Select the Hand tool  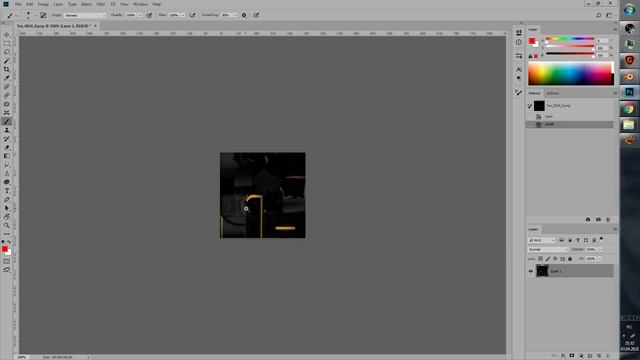tap(7, 217)
